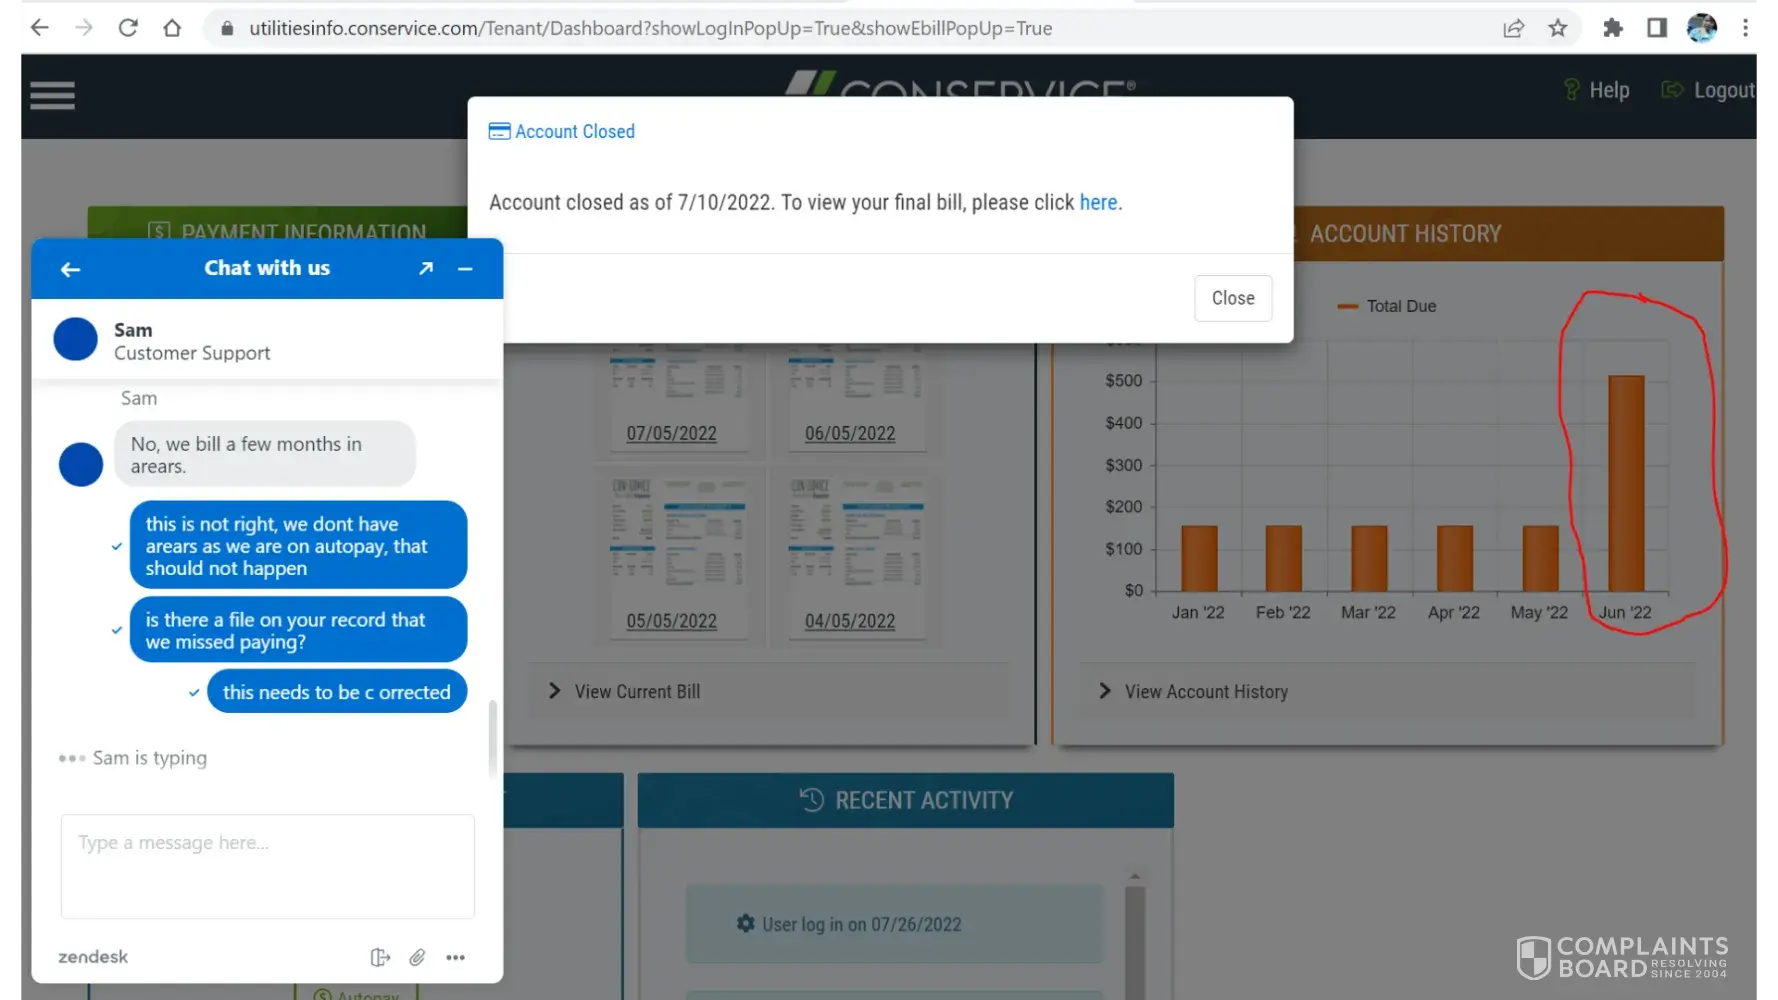The image size is (1778, 1000).
Task: Click the 'is there a file' chat message
Action: click(298, 631)
